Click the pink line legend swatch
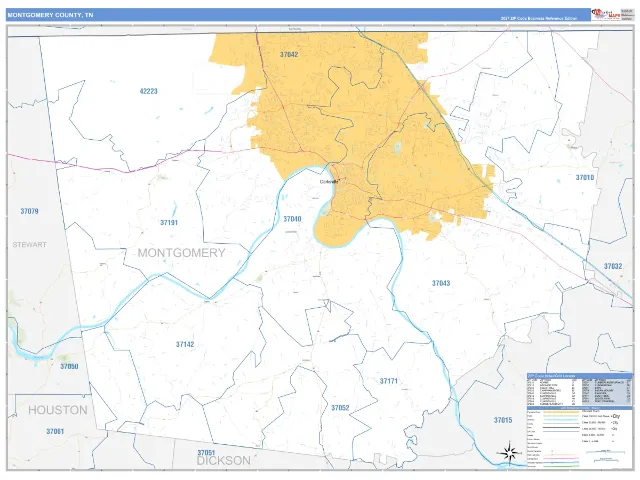The width and height of the screenshot is (640, 480). tap(561, 458)
